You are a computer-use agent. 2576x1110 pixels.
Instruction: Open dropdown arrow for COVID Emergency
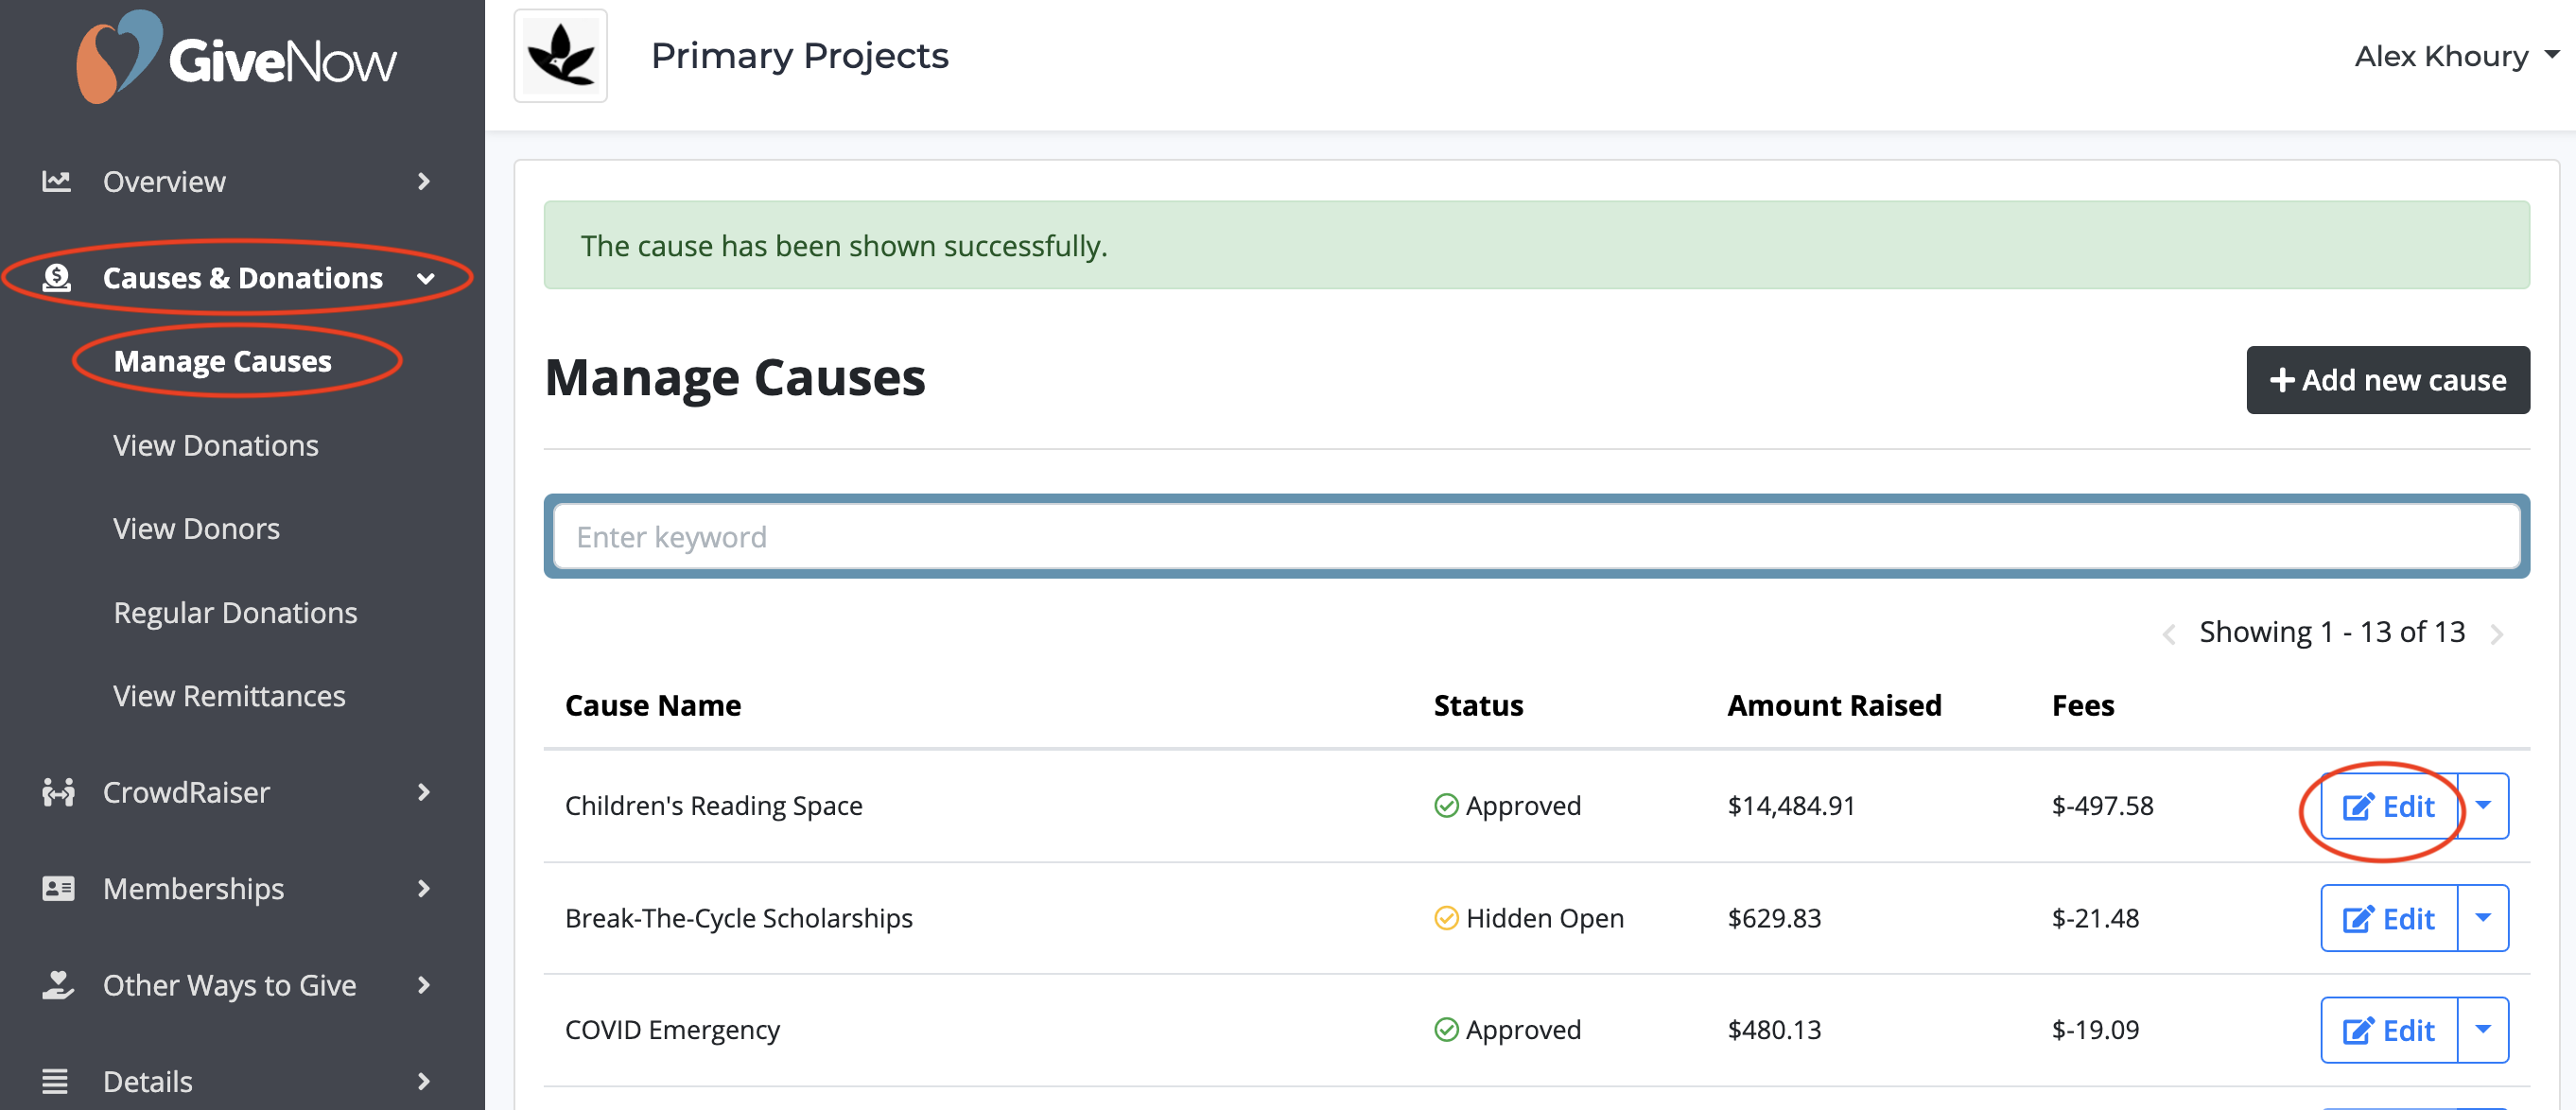(x=2483, y=1030)
